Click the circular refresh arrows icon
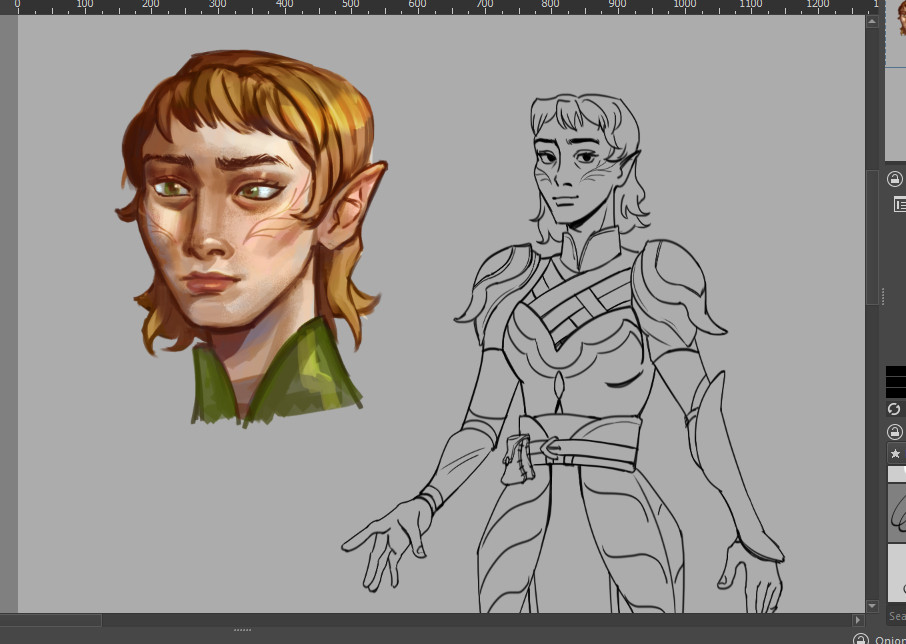Image resolution: width=906 pixels, height=644 pixels. (894, 409)
